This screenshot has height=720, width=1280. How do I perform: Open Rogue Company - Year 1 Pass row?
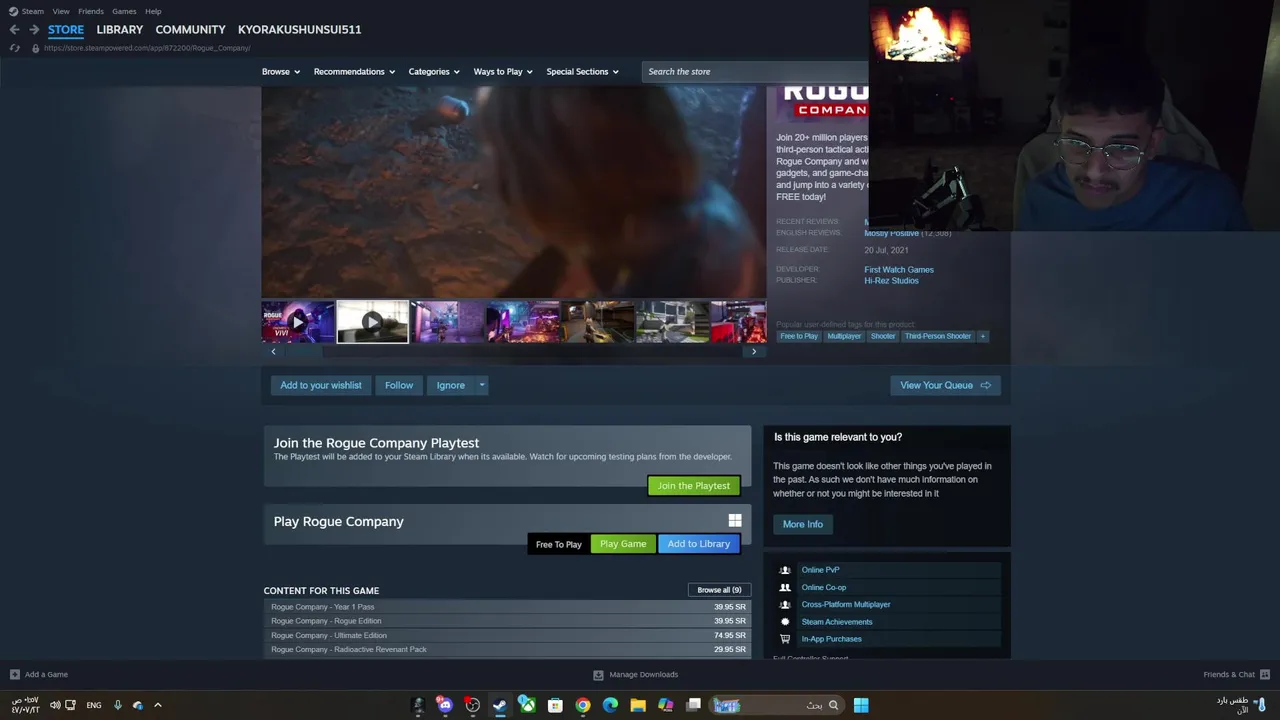(507, 607)
